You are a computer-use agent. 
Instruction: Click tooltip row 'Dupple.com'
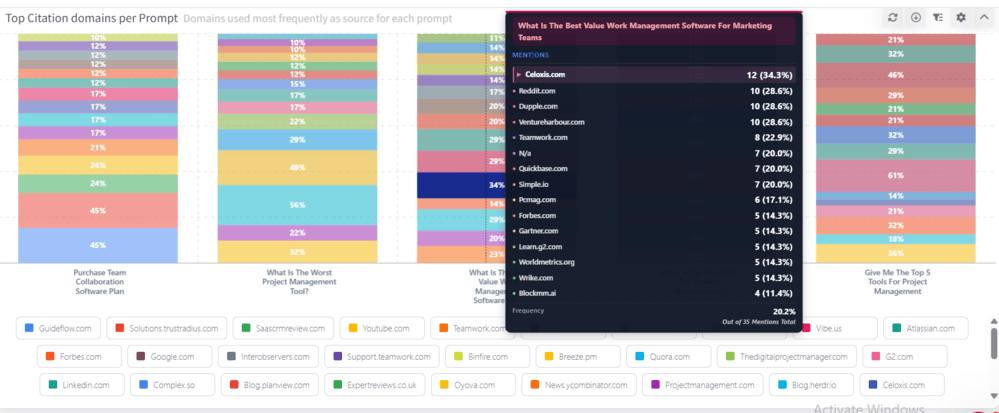(x=654, y=106)
